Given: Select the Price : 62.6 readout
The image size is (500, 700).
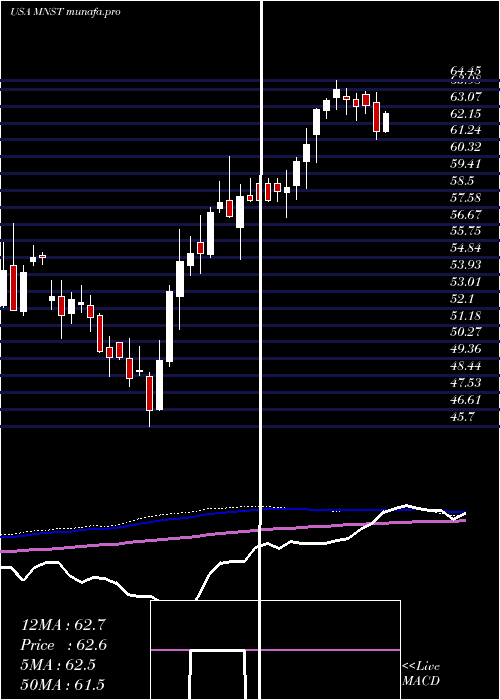Looking at the screenshot, I should click(64, 645).
